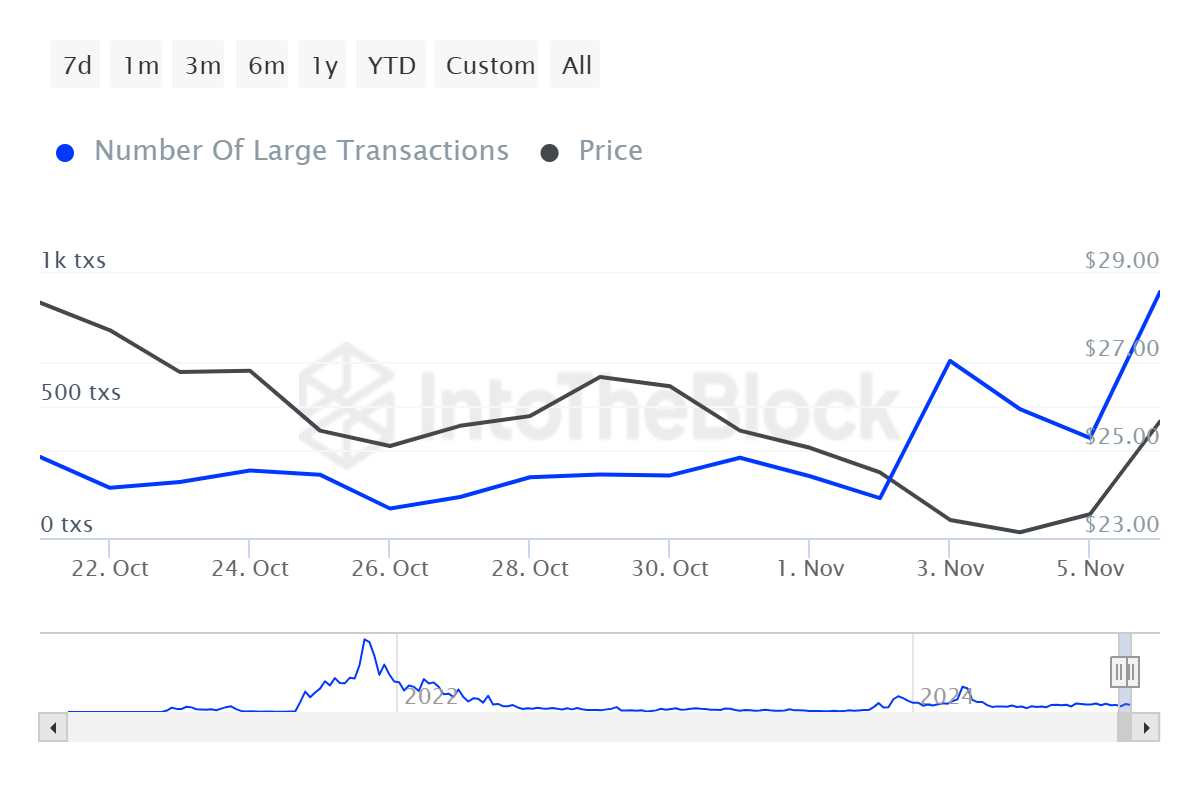Image resolution: width=1200 pixels, height=800 pixels.
Task: Select the YTD range button
Action: 391,66
